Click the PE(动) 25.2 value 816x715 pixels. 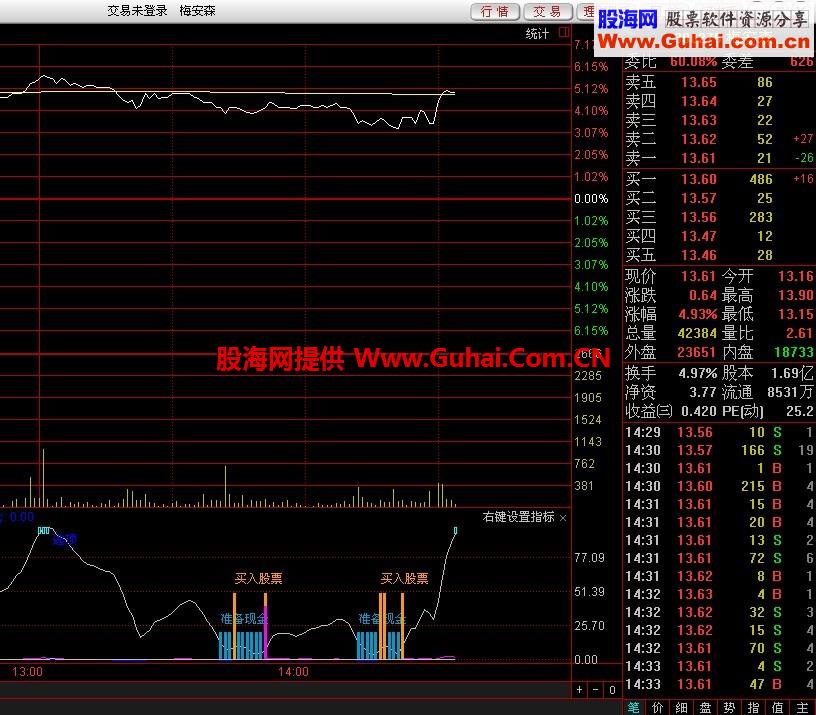[800, 411]
